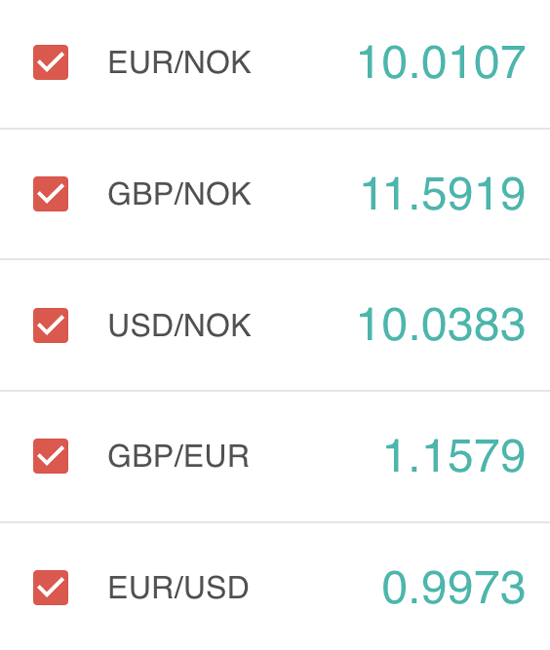Open the USD/NOK pair label

click(179, 325)
